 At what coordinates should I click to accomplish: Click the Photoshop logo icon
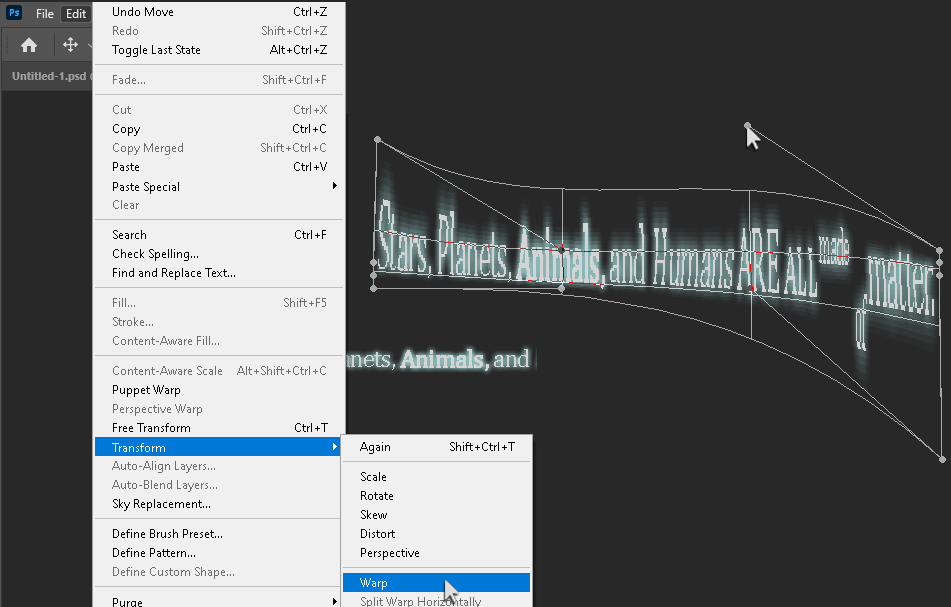(14, 14)
